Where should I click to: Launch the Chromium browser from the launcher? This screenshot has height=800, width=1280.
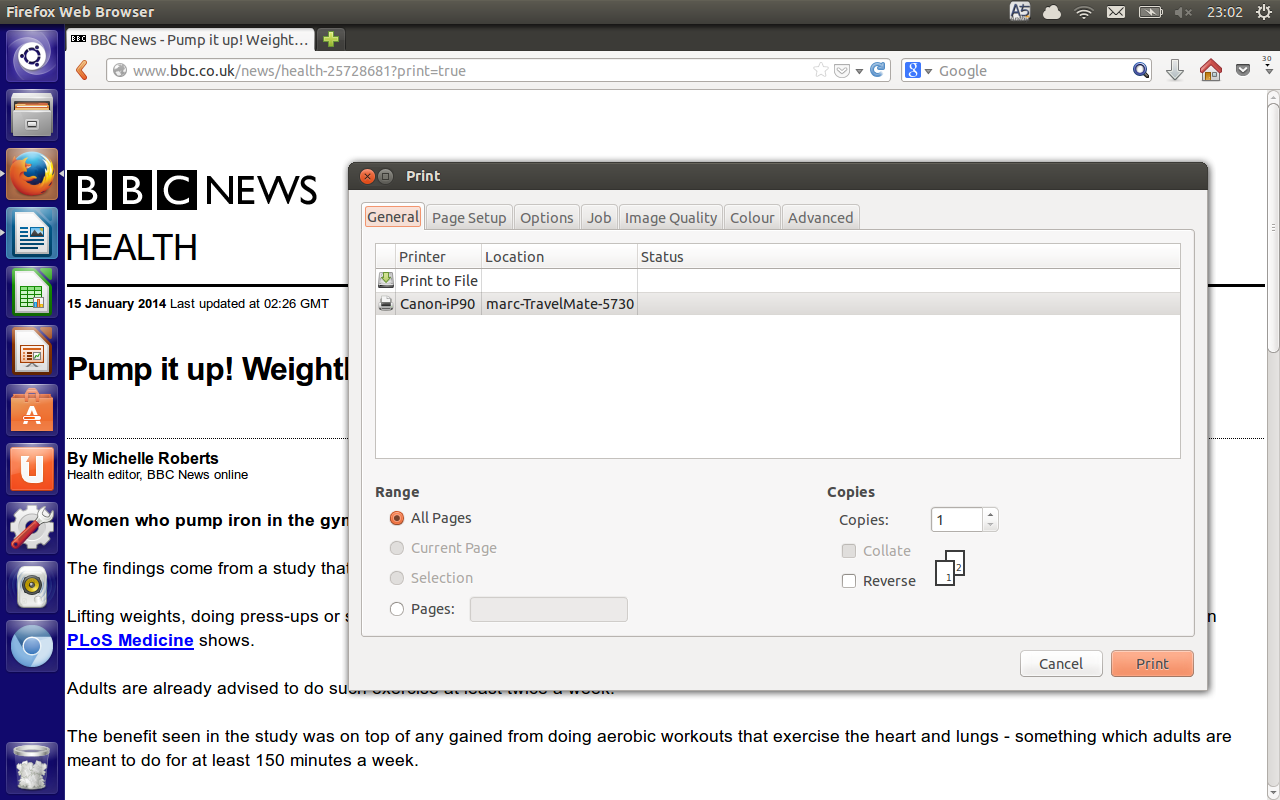tap(32, 646)
